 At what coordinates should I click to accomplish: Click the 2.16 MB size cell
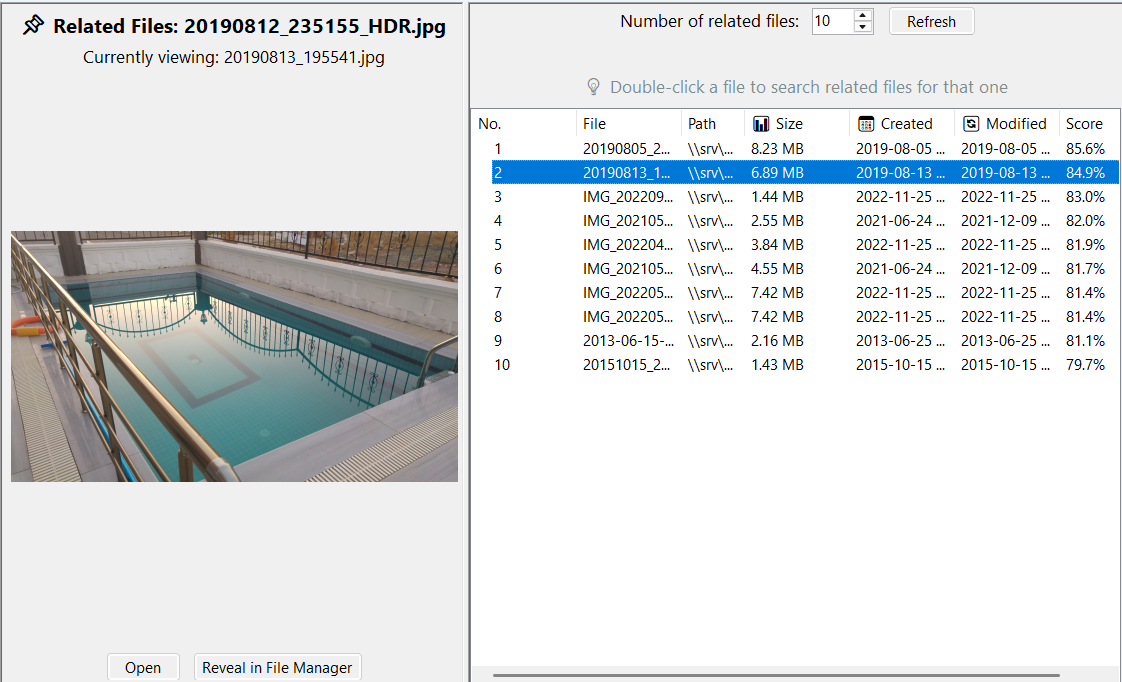pyautogui.click(x=777, y=341)
